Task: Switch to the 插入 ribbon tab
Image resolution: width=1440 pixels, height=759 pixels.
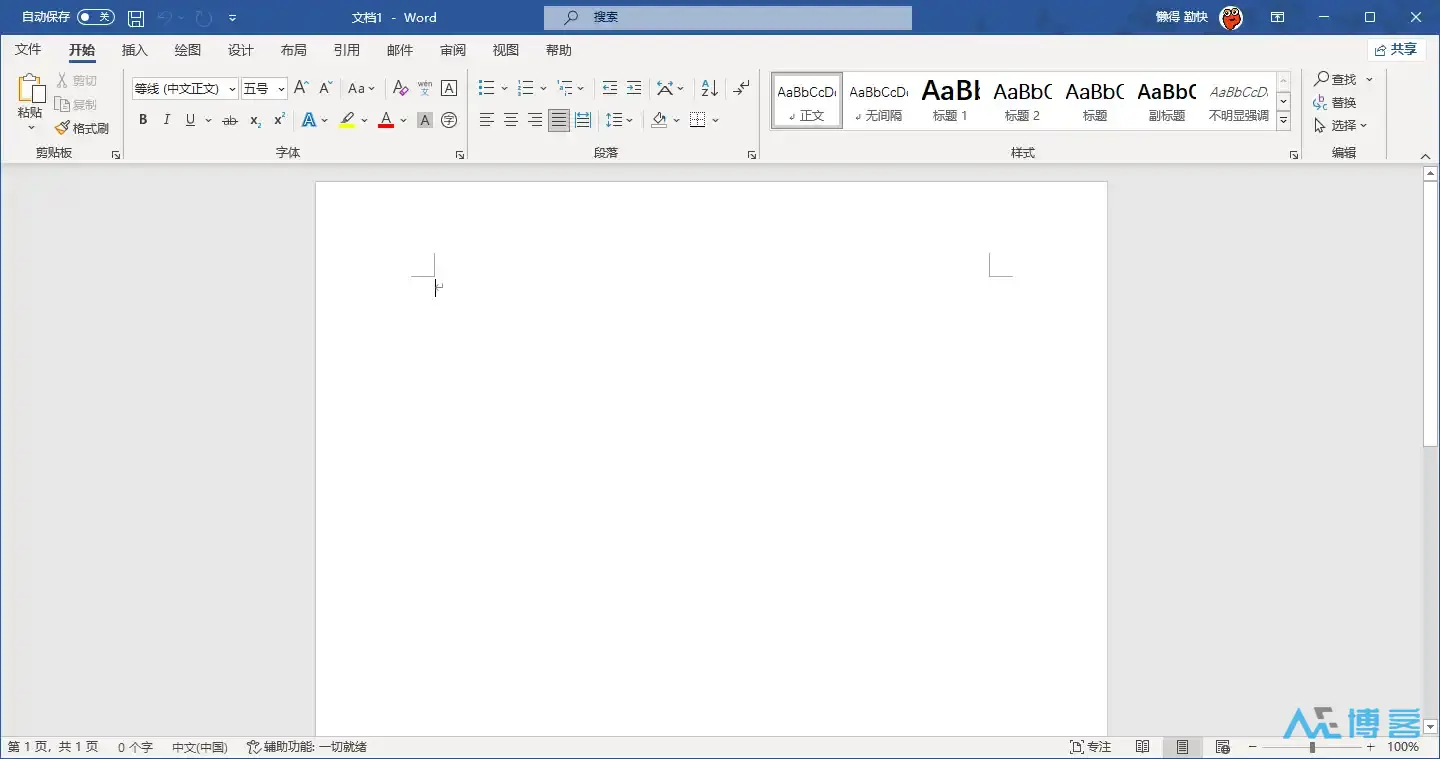Action: [x=134, y=49]
